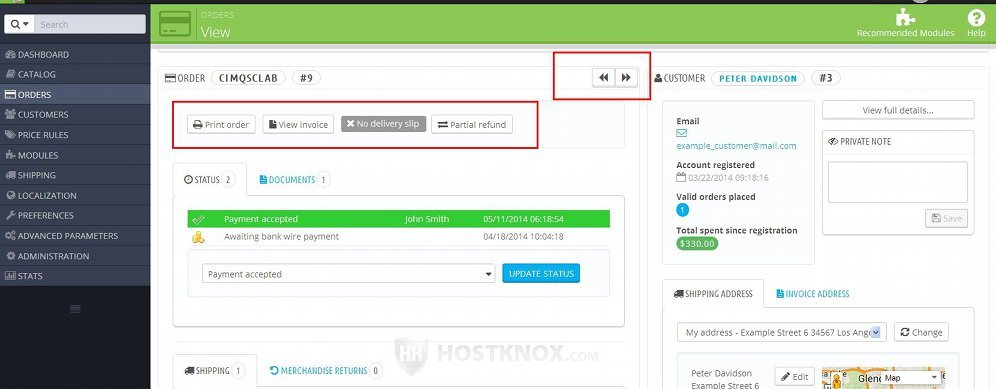Click the sidebar search field
The image size is (996, 389).
[90, 24]
